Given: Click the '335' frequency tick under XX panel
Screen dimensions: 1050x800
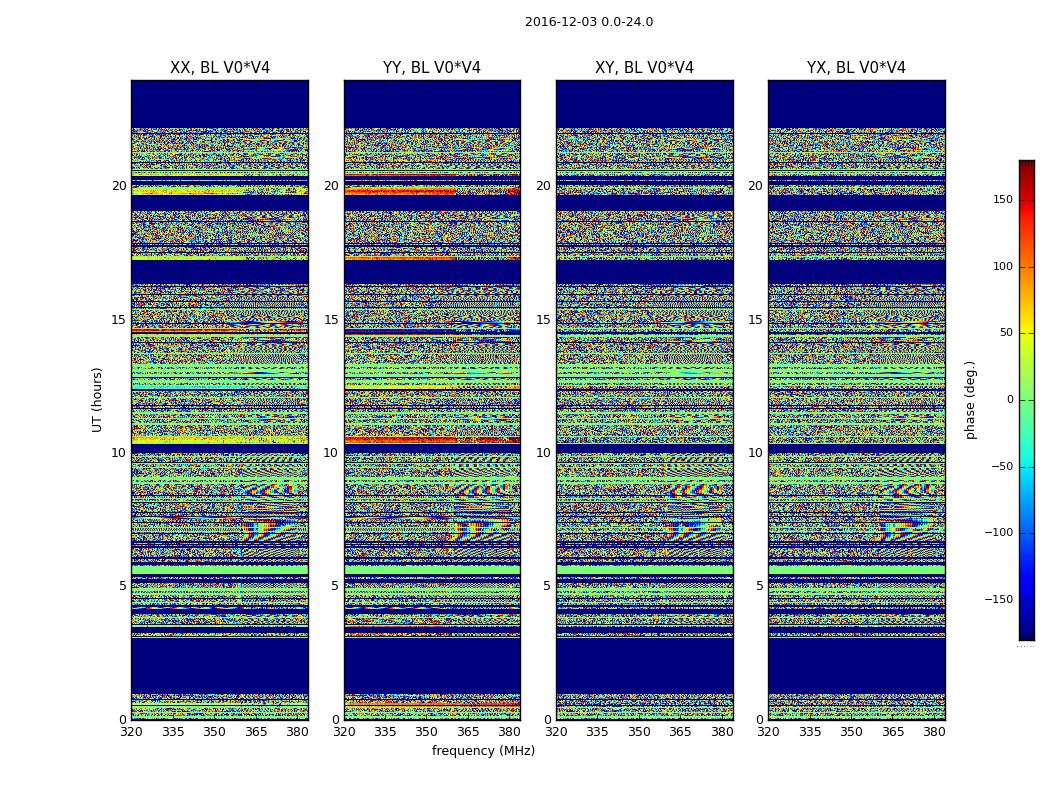Looking at the screenshot, I should coord(173,732).
